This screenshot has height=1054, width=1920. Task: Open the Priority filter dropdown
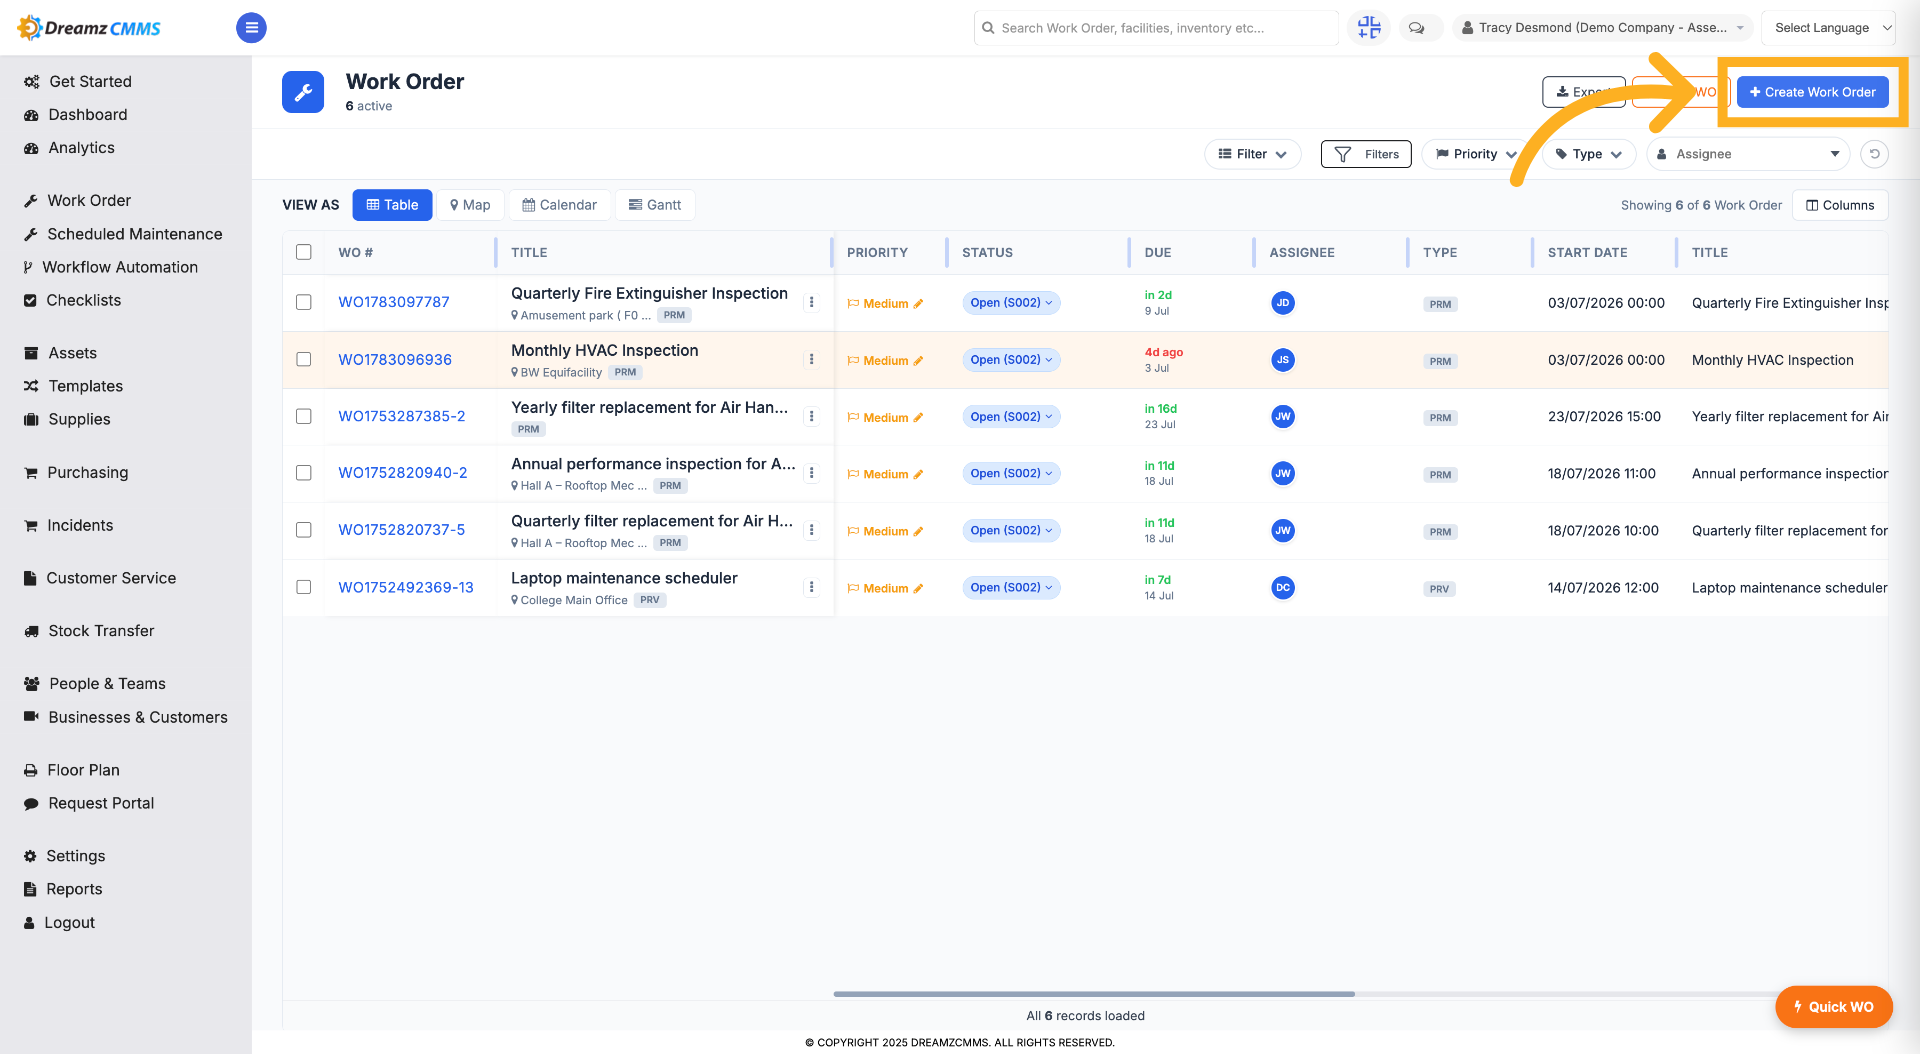pos(1475,154)
